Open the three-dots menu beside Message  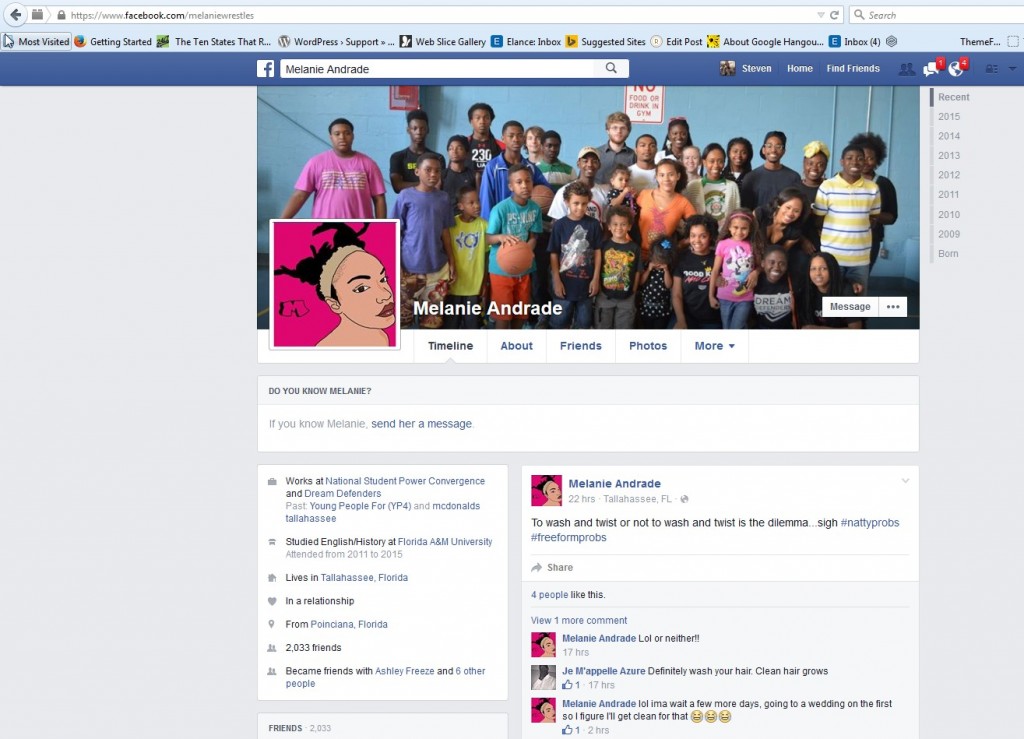[892, 307]
